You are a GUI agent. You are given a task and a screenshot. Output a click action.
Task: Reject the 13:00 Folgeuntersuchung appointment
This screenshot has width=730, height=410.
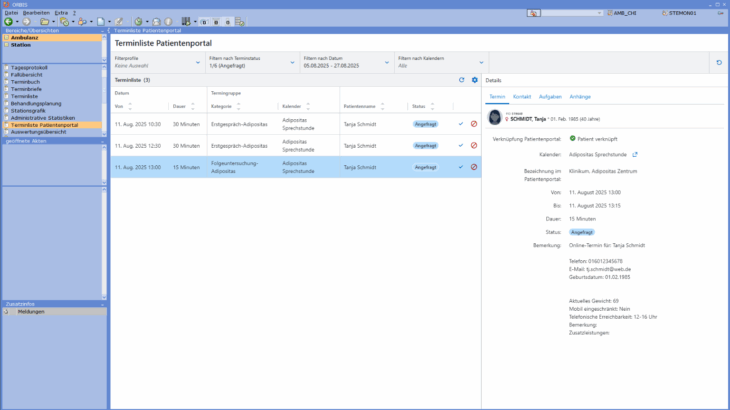pos(474,167)
